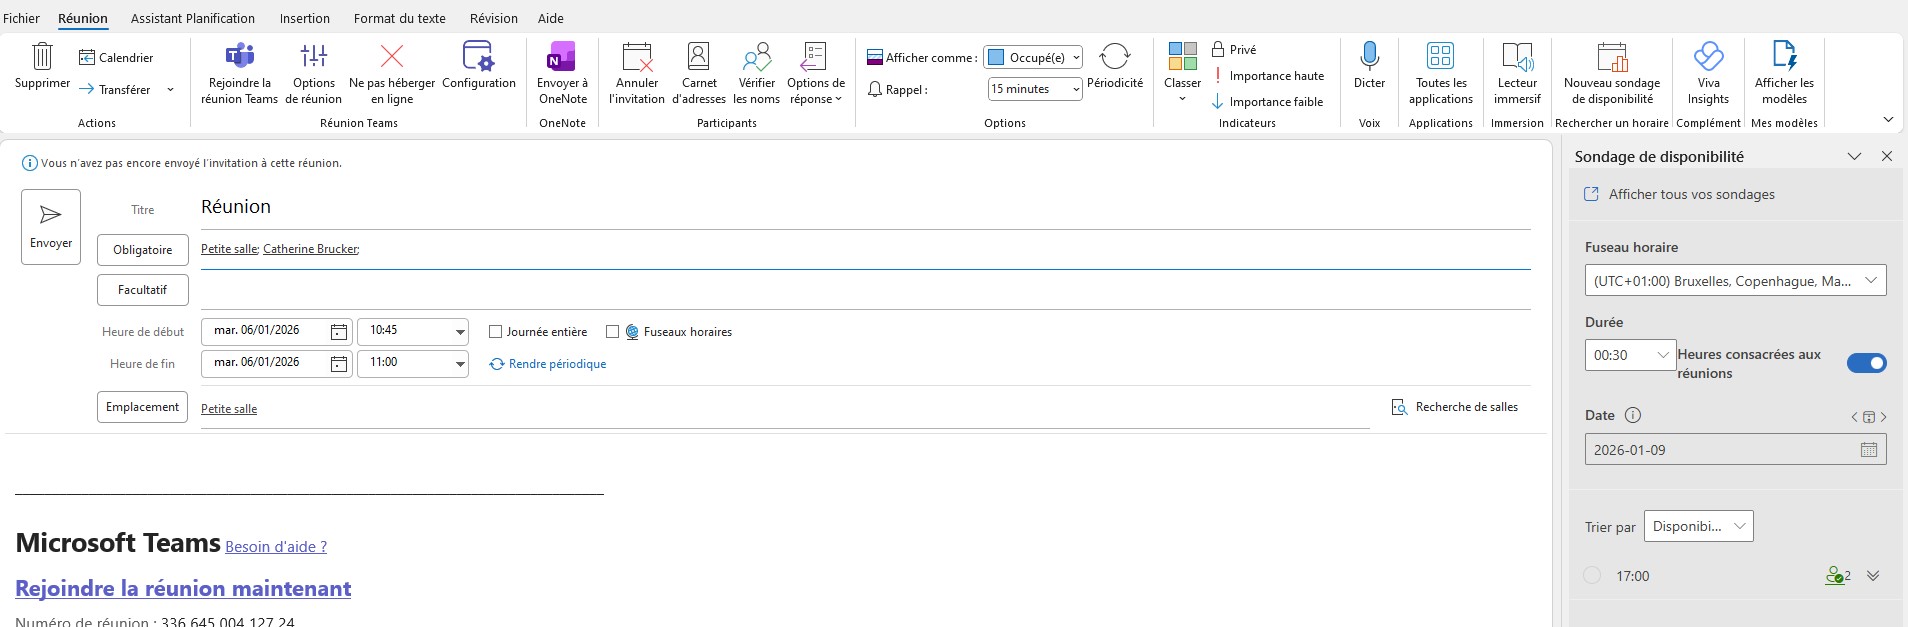This screenshot has height=627, width=1908.
Task: Open poll Date calendar icon
Action: [x=1869, y=450]
